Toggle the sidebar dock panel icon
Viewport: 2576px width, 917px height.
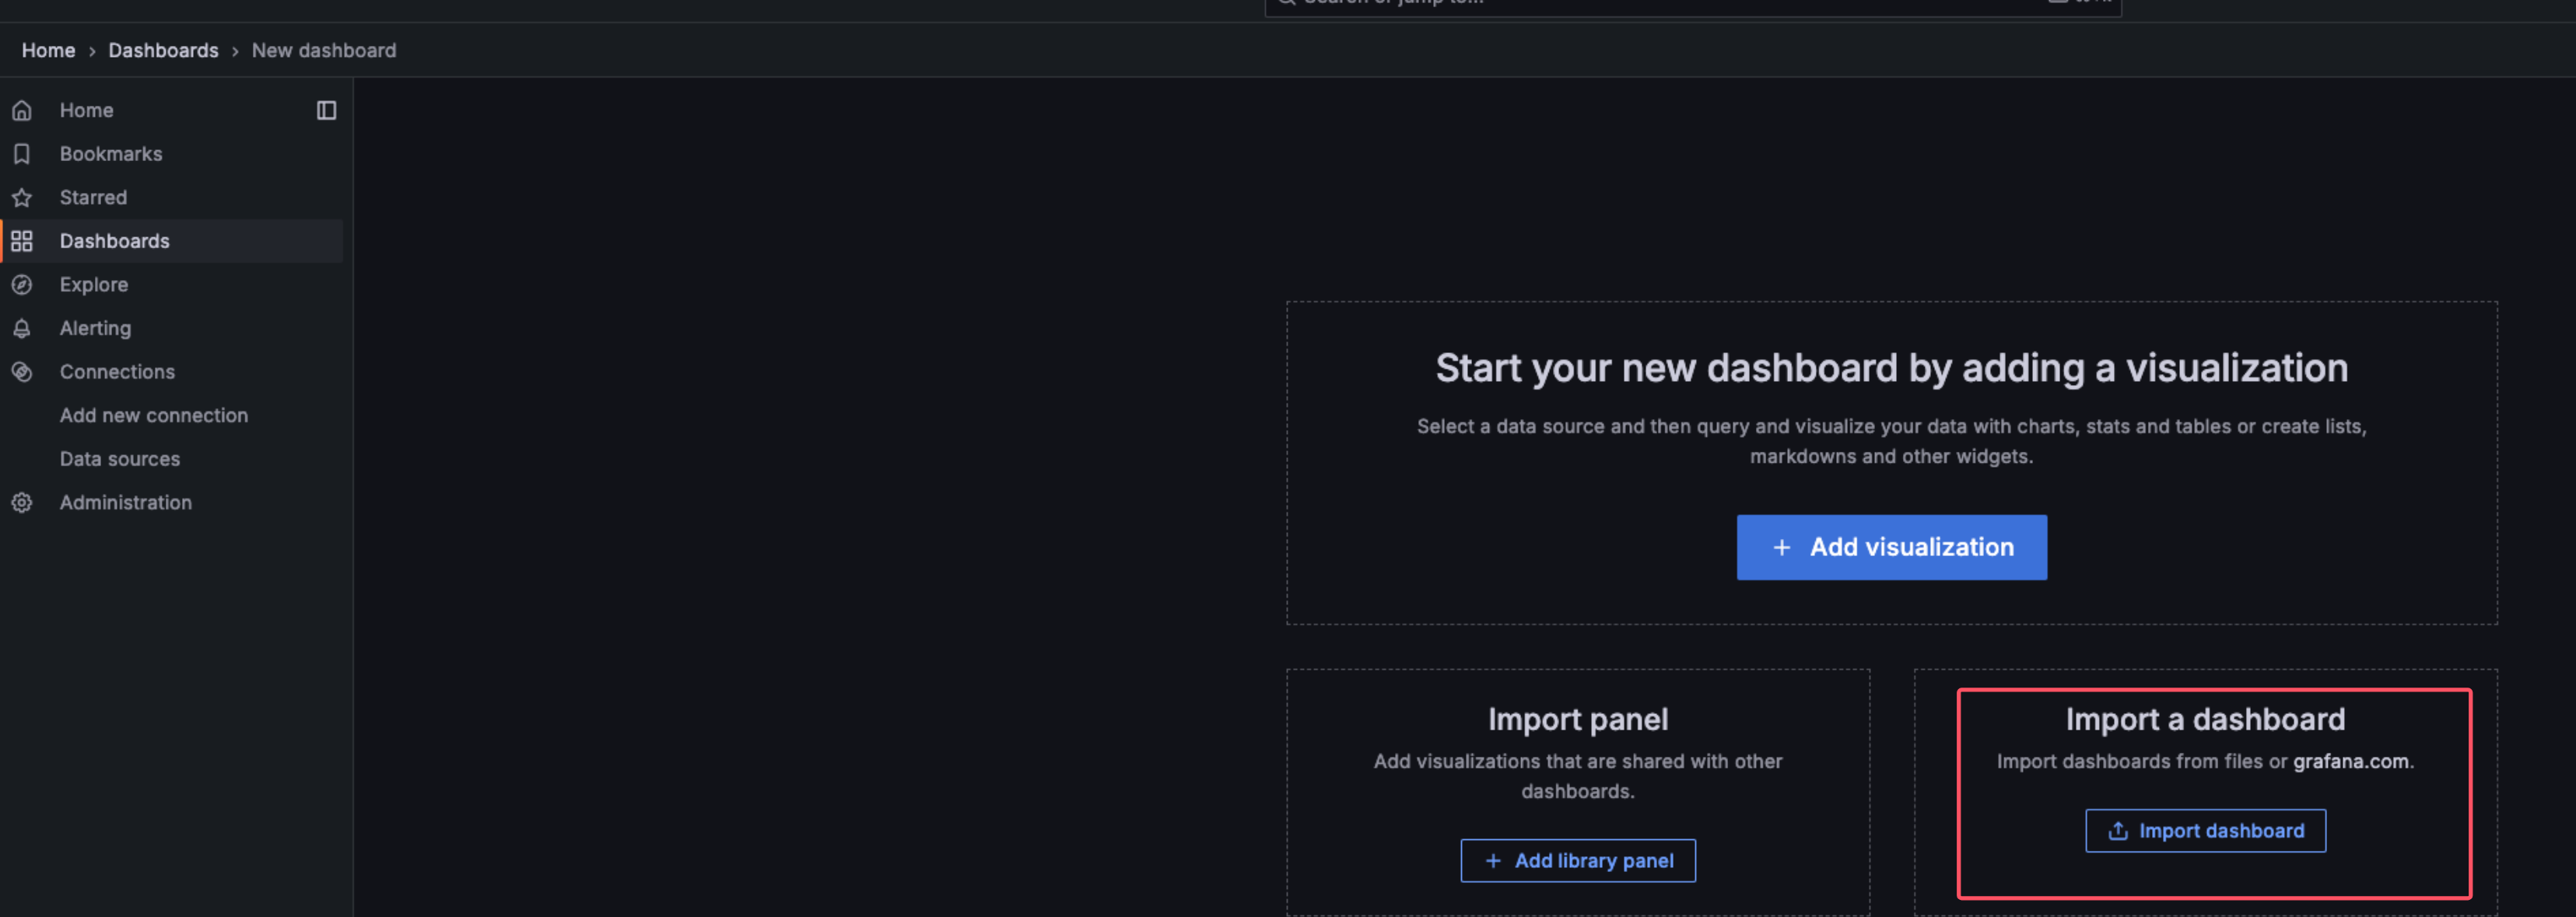tap(326, 110)
